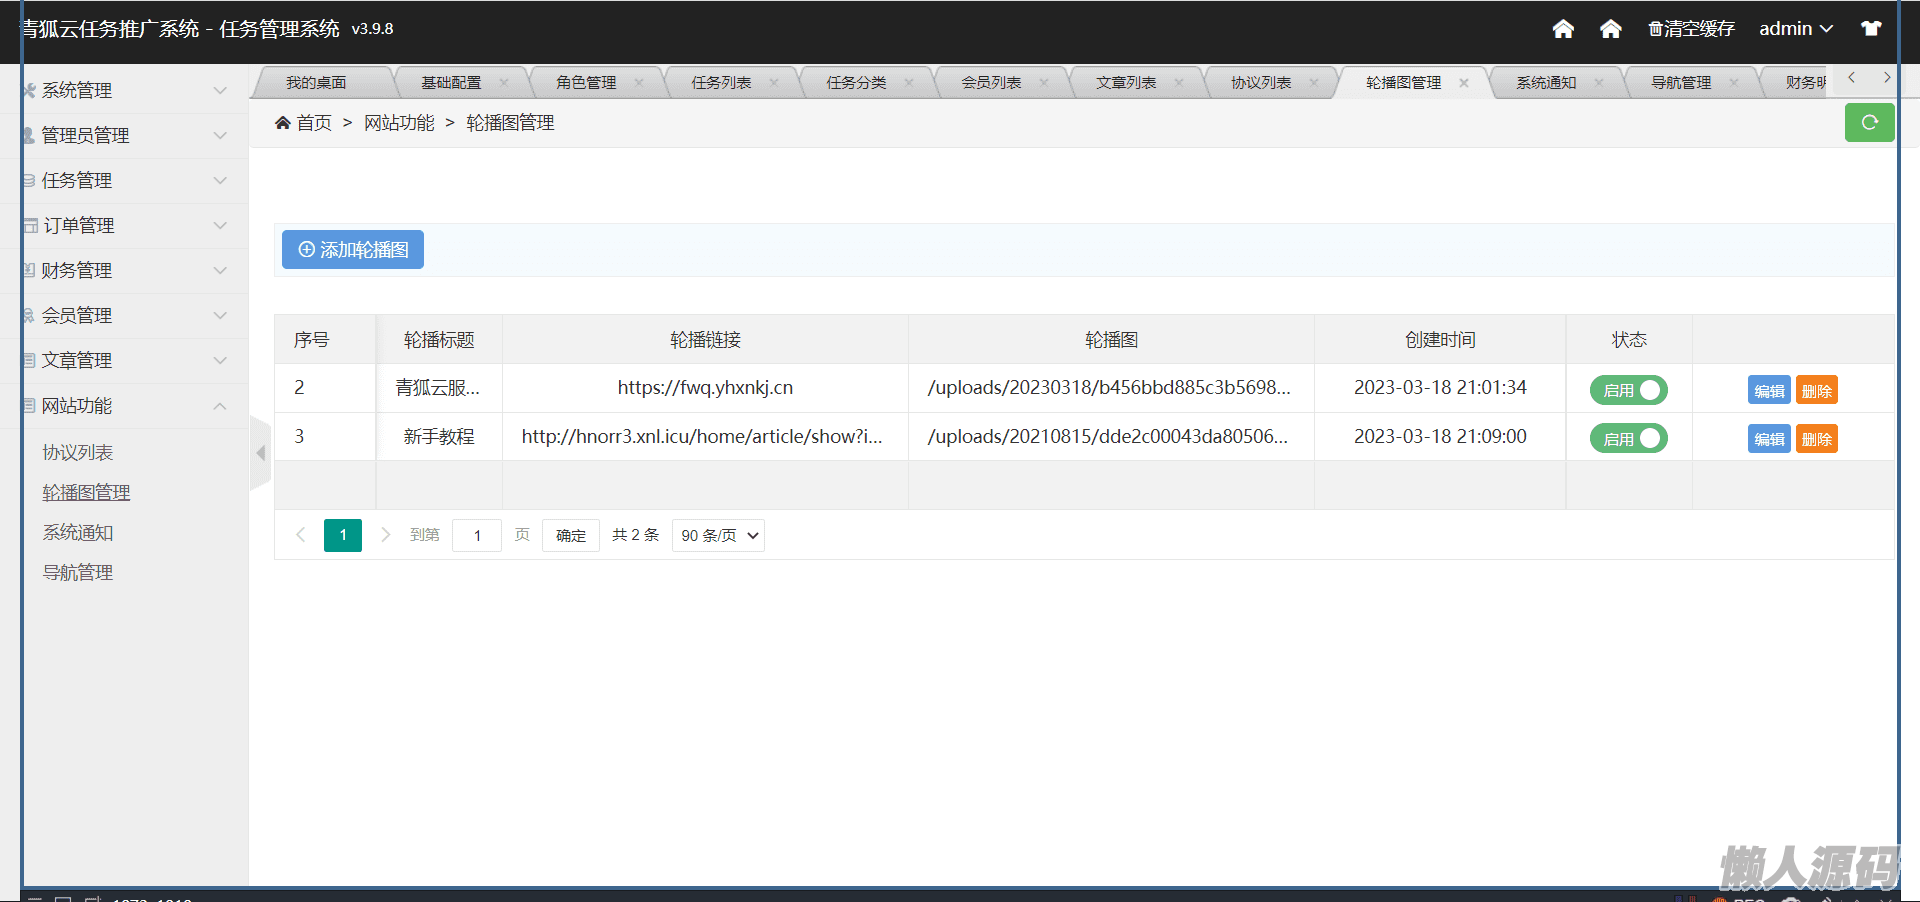Click the 添加轮播图 button
This screenshot has height=902, width=1920.
353,250
